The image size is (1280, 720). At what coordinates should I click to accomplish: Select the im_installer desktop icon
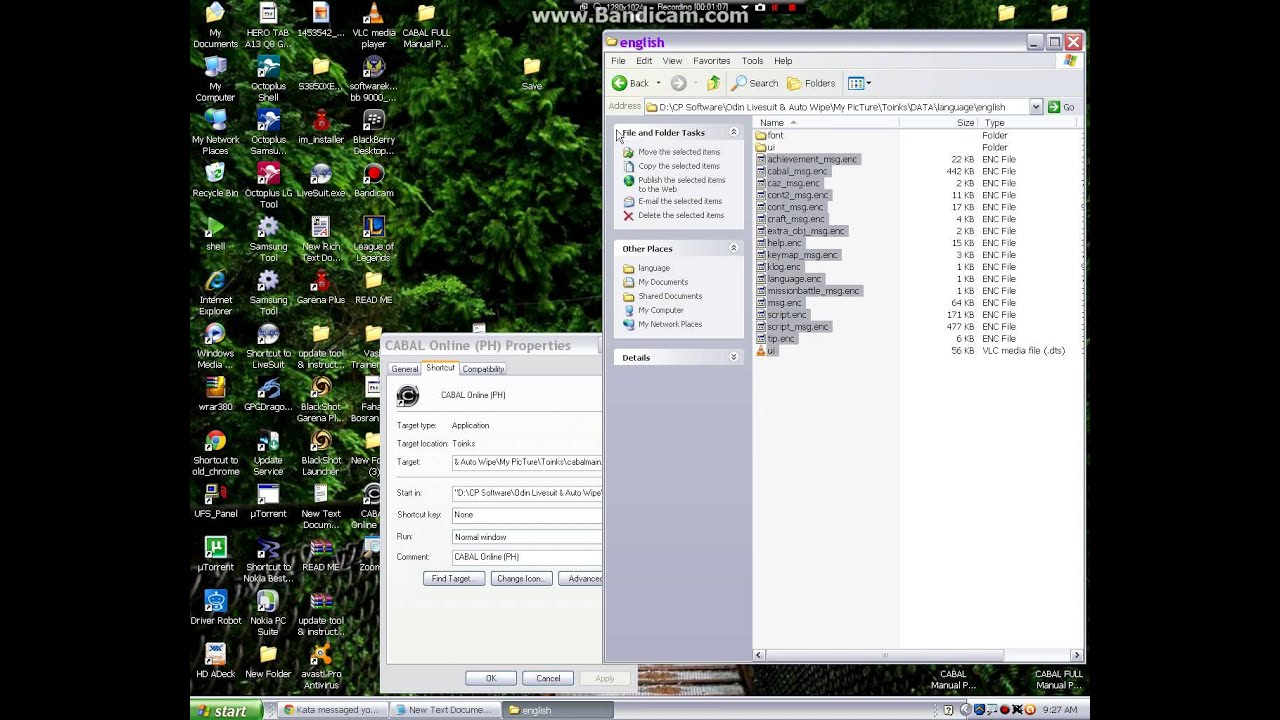[321, 126]
